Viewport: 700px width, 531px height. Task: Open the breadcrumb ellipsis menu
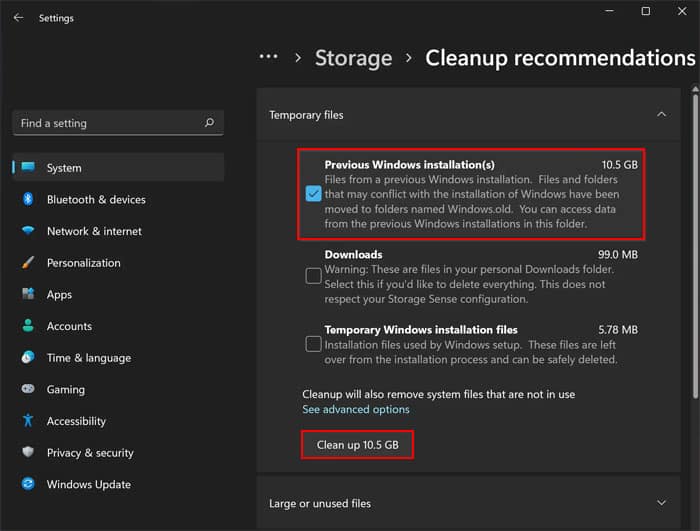pyautogui.click(x=268, y=57)
